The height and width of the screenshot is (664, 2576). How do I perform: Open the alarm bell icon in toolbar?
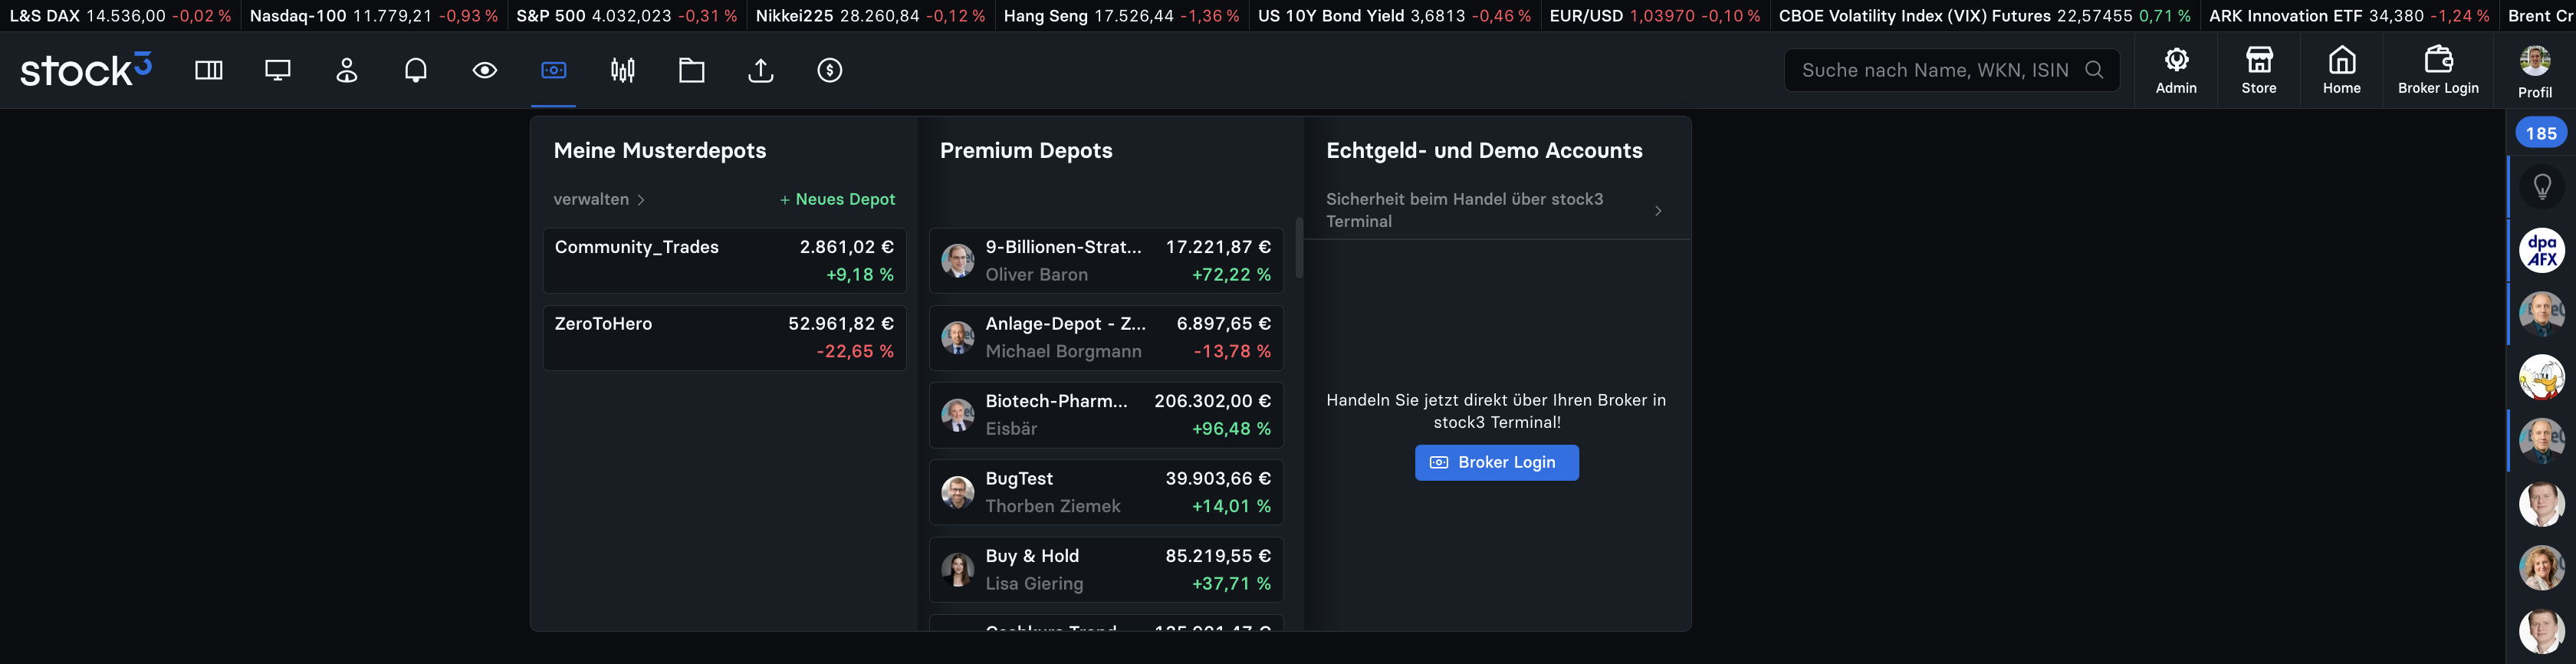tap(416, 70)
